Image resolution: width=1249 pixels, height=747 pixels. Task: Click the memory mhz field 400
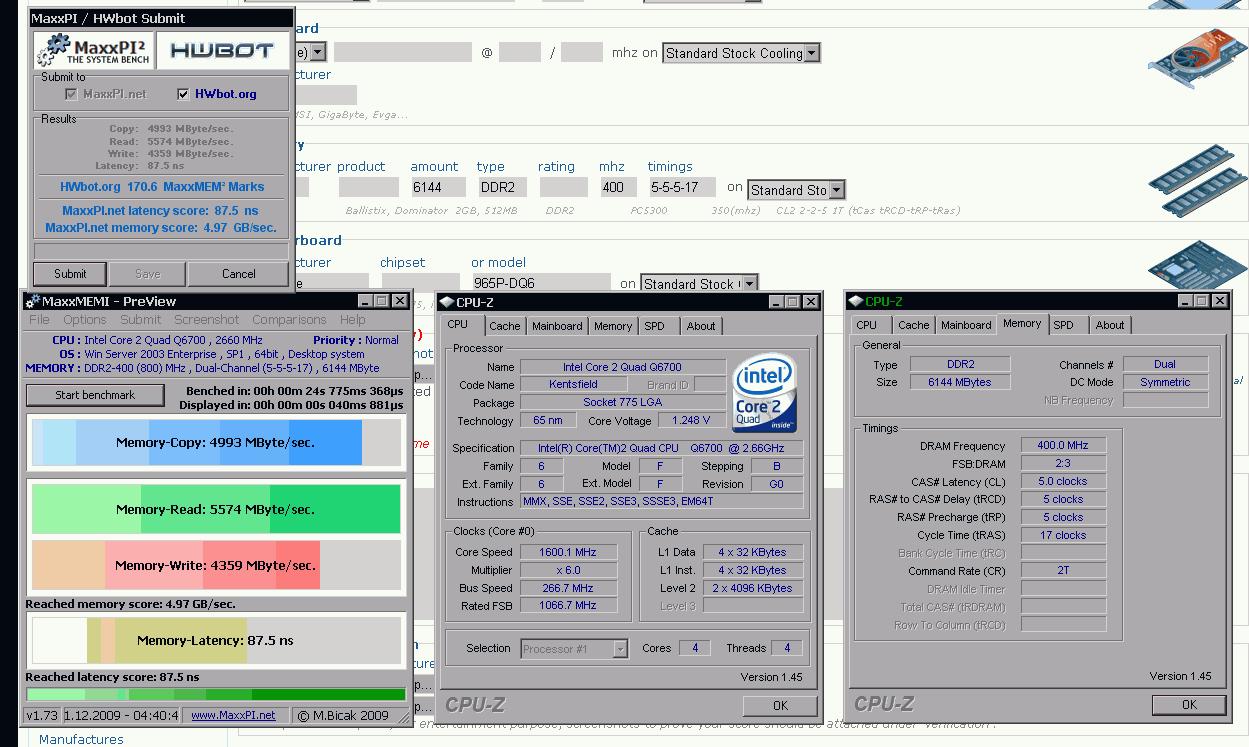pyautogui.click(x=619, y=187)
